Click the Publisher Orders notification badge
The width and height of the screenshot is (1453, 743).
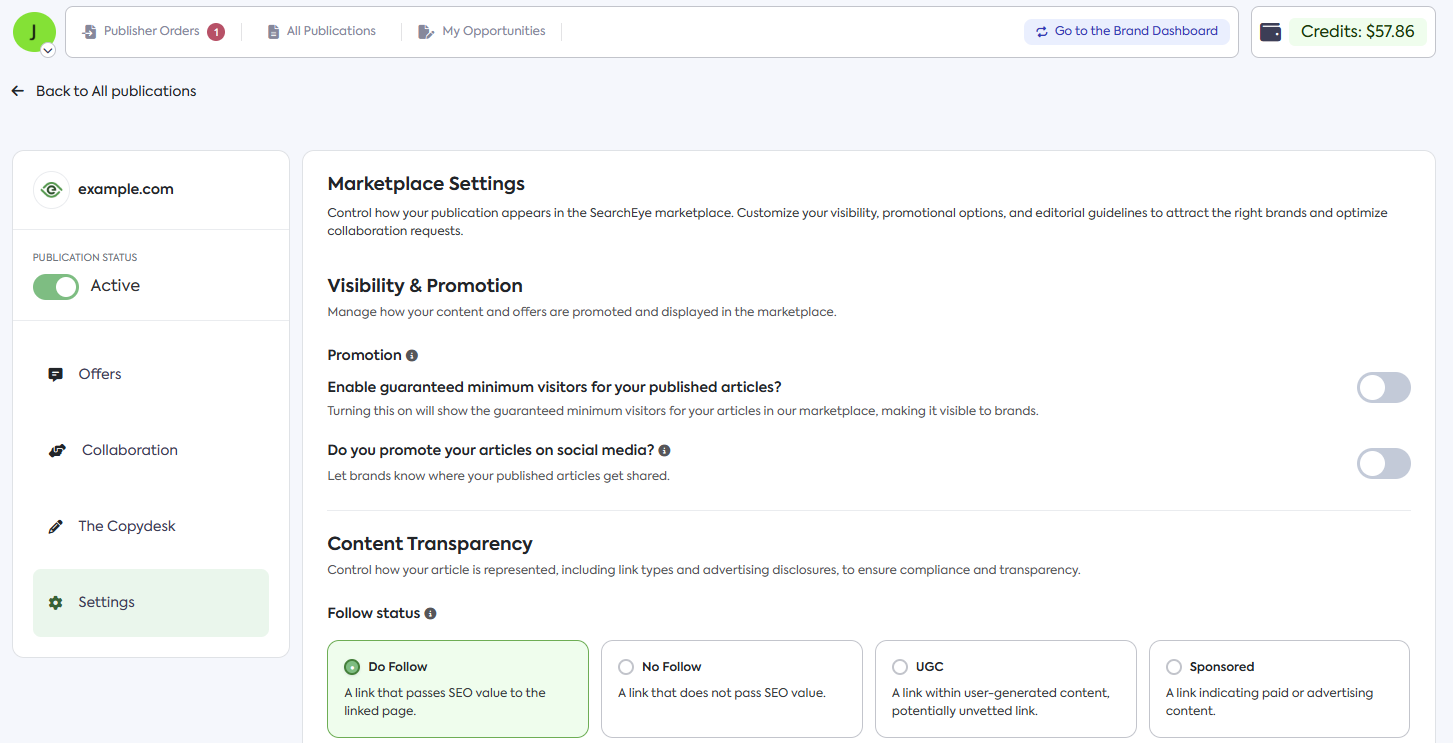click(216, 32)
